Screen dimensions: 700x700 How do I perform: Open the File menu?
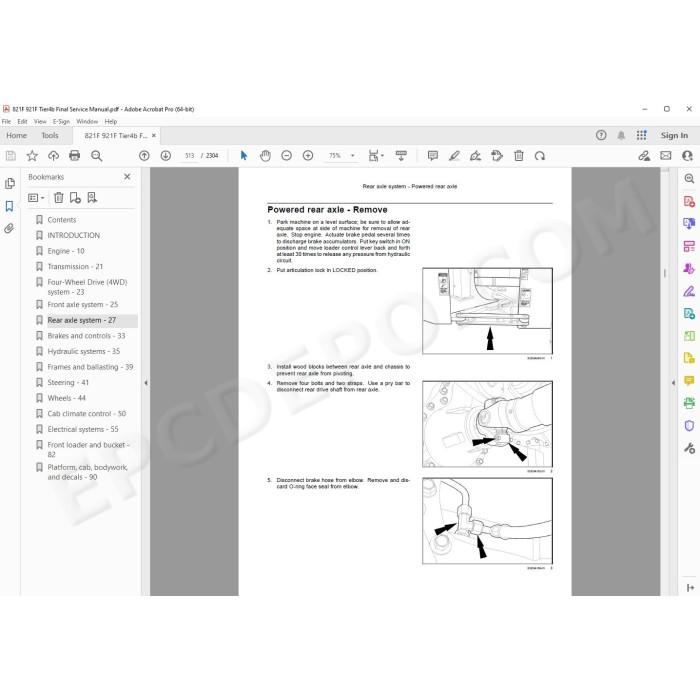(x=6, y=121)
